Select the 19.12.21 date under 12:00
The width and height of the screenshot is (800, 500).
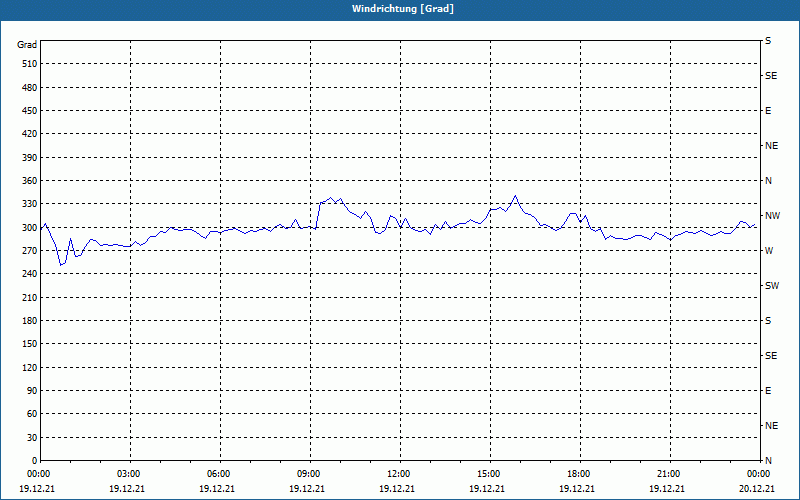[x=397, y=488]
